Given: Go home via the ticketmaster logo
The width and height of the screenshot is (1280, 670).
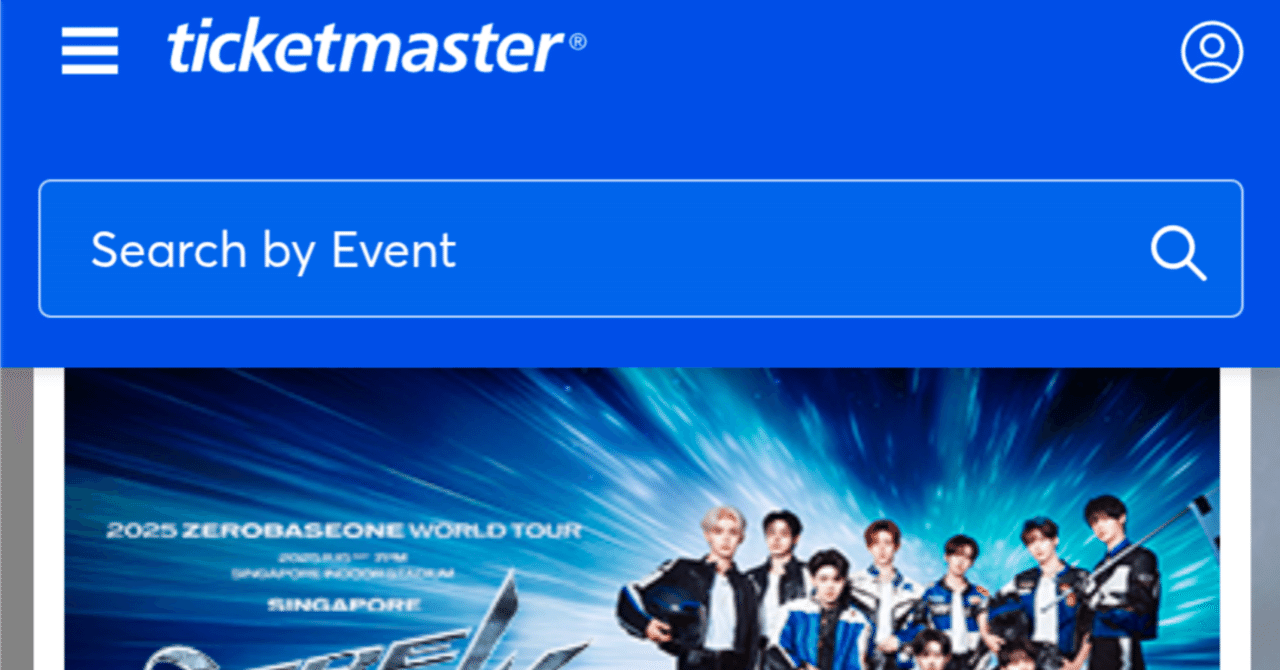Looking at the screenshot, I should 366,47.
